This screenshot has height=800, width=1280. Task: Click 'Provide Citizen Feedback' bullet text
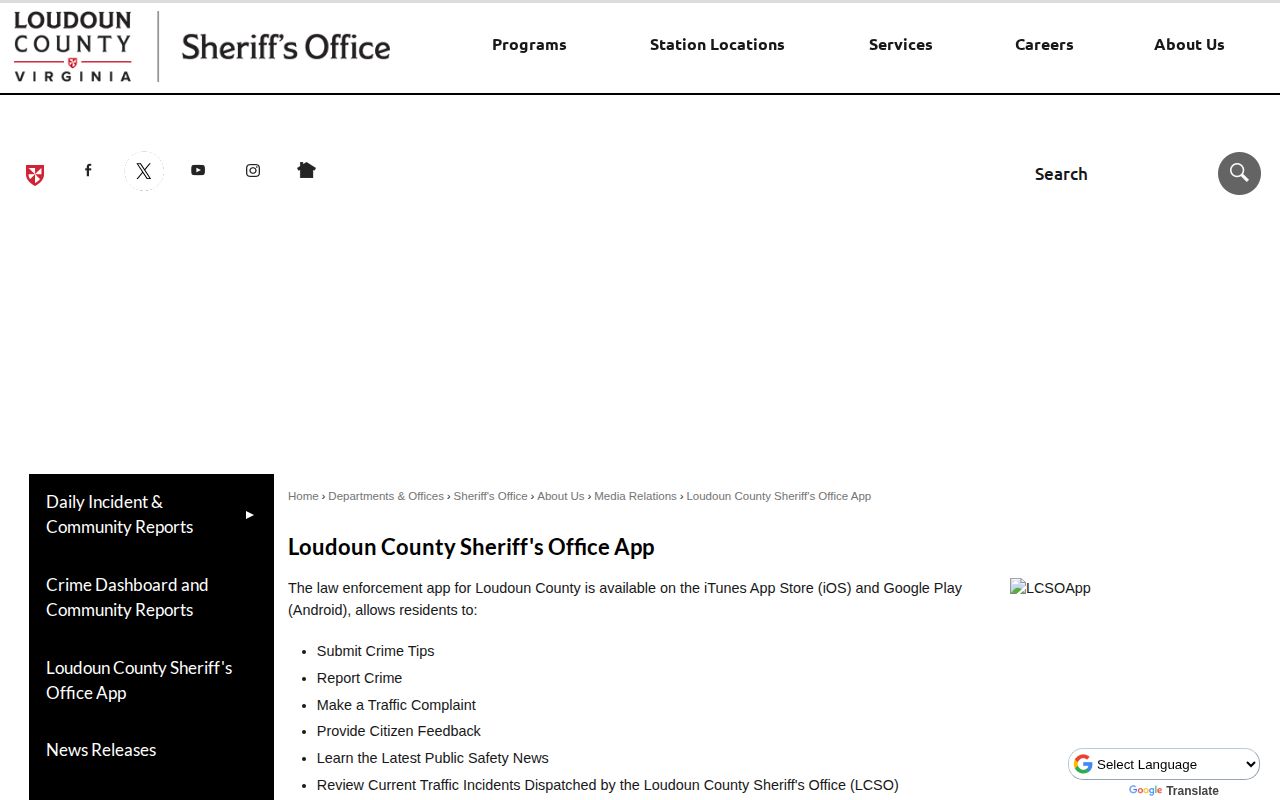click(x=399, y=731)
